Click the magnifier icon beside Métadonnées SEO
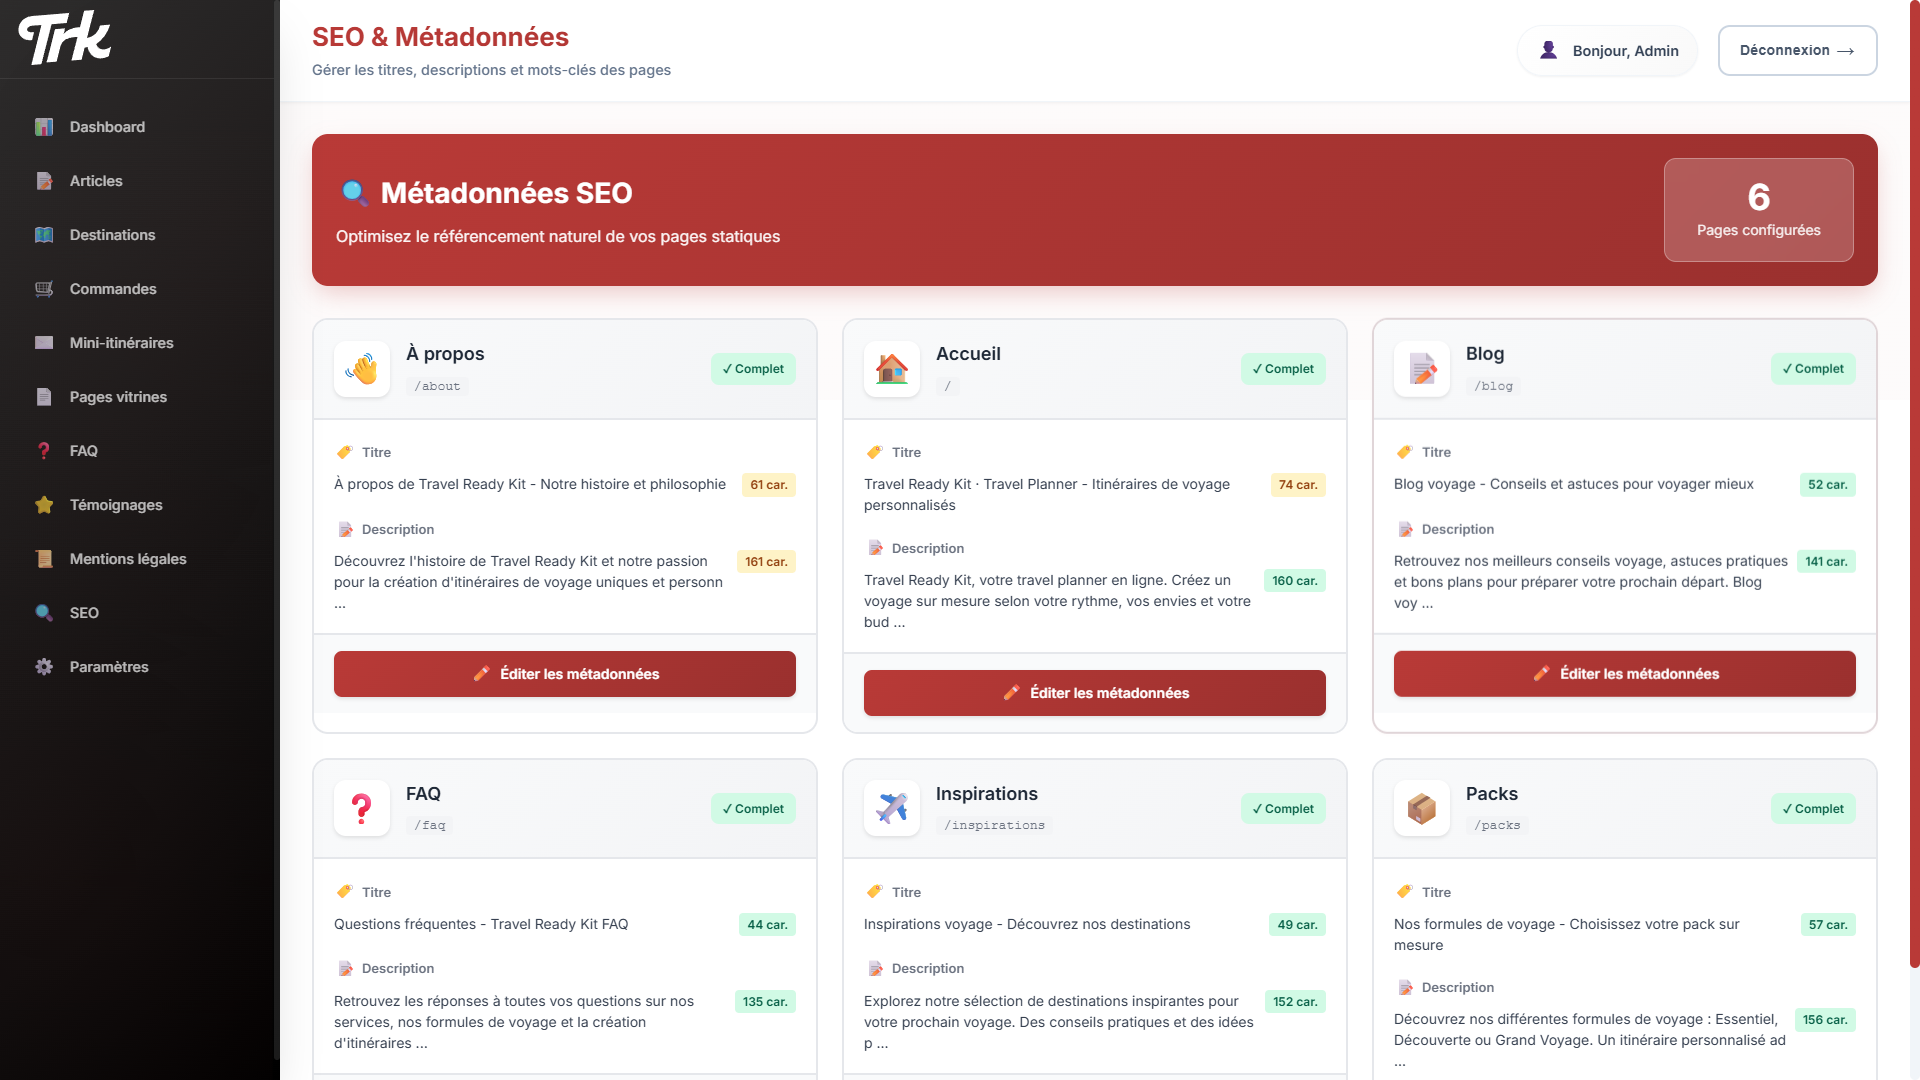 click(x=354, y=193)
